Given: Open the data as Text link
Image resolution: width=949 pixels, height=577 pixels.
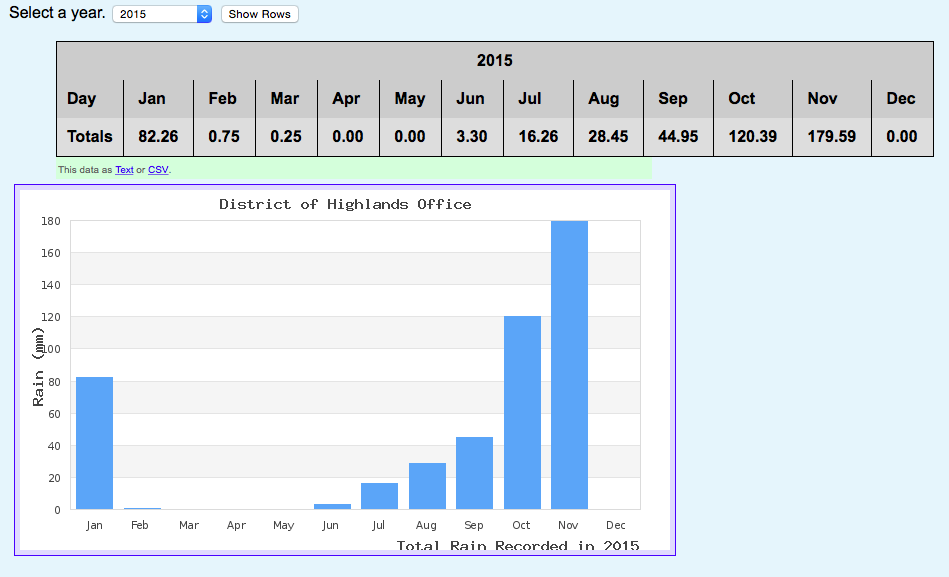Looking at the screenshot, I should tap(124, 170).
